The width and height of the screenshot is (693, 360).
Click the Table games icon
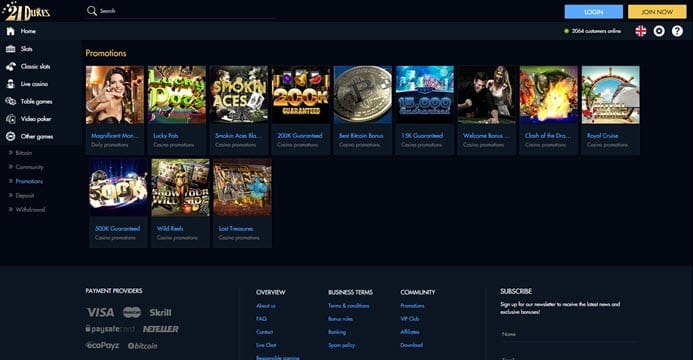[x=11, y=101]
